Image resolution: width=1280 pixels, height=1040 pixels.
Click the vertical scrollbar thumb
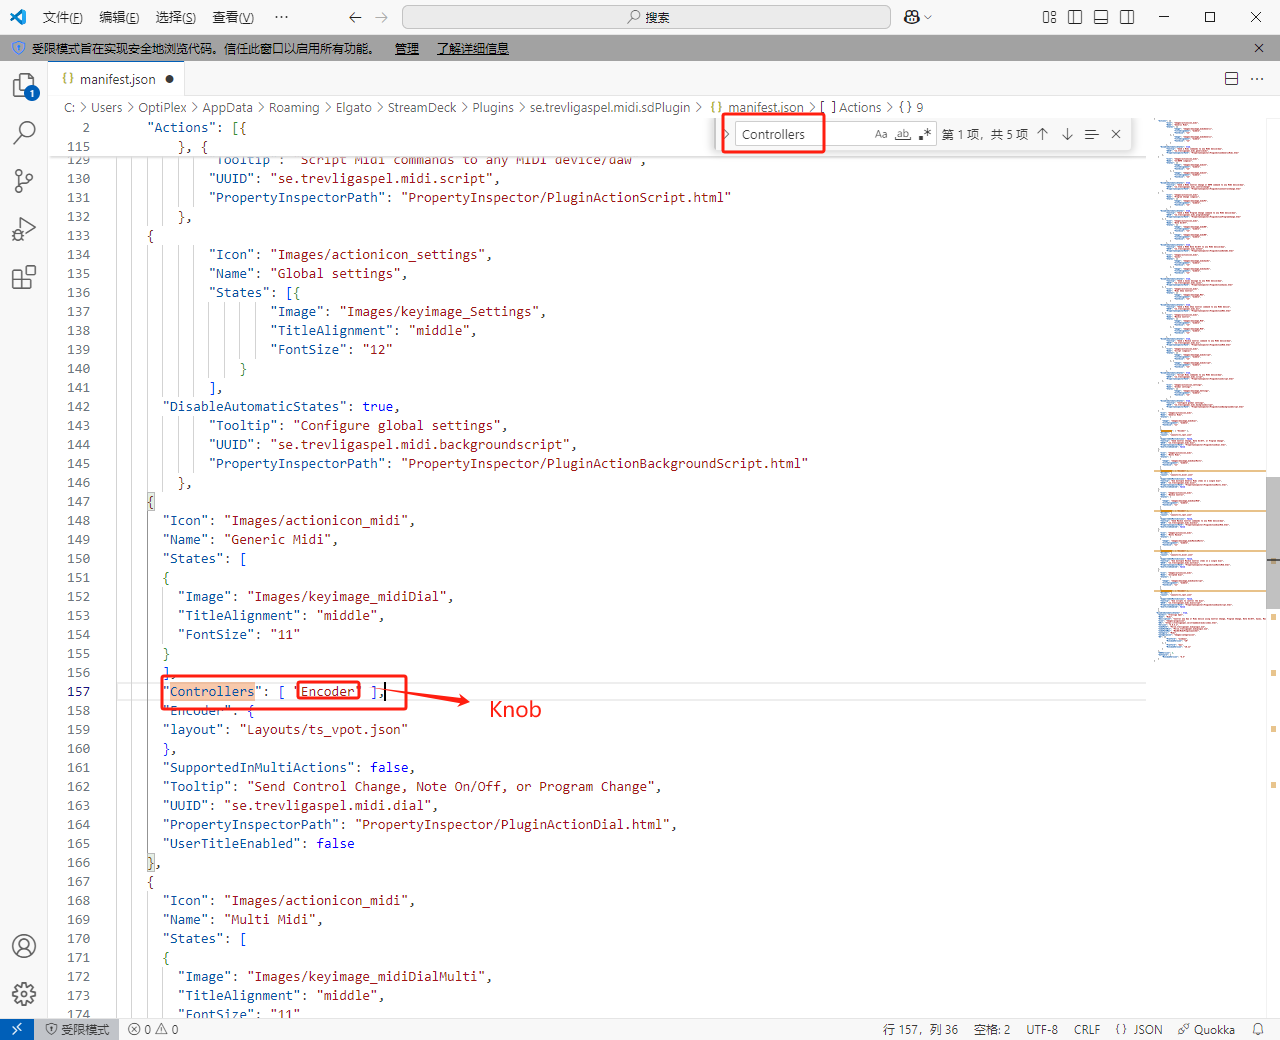[1273, 543]
